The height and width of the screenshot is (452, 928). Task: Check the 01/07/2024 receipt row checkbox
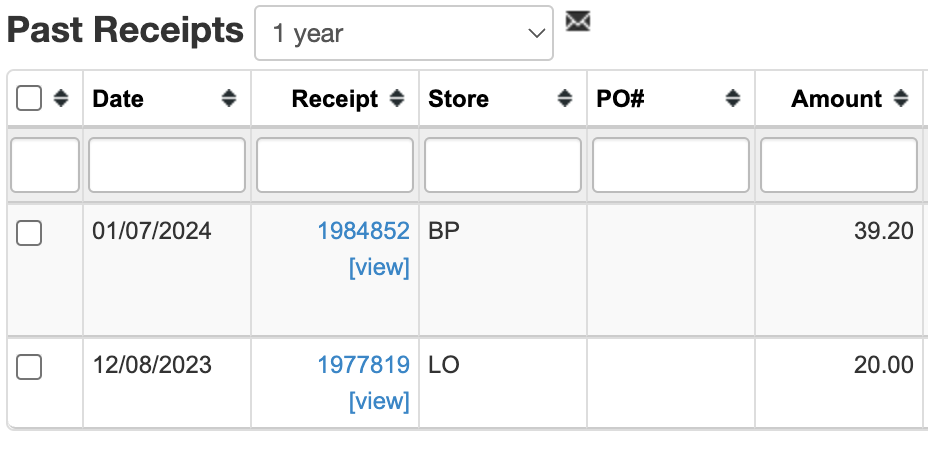tap(30, 234)
